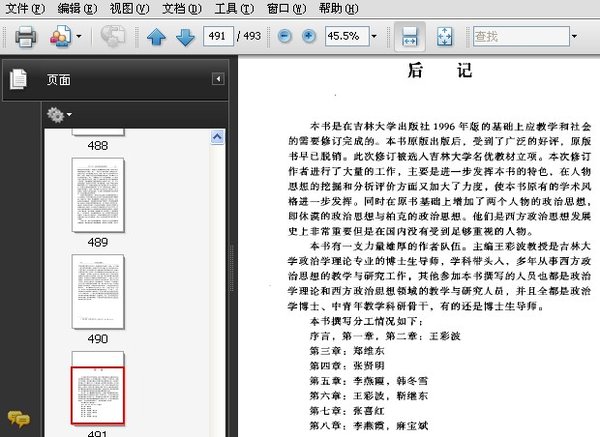Viewport: 600px width, 437px height.
Task: Collapse the pages navigation panel
Action: [217, 79]
